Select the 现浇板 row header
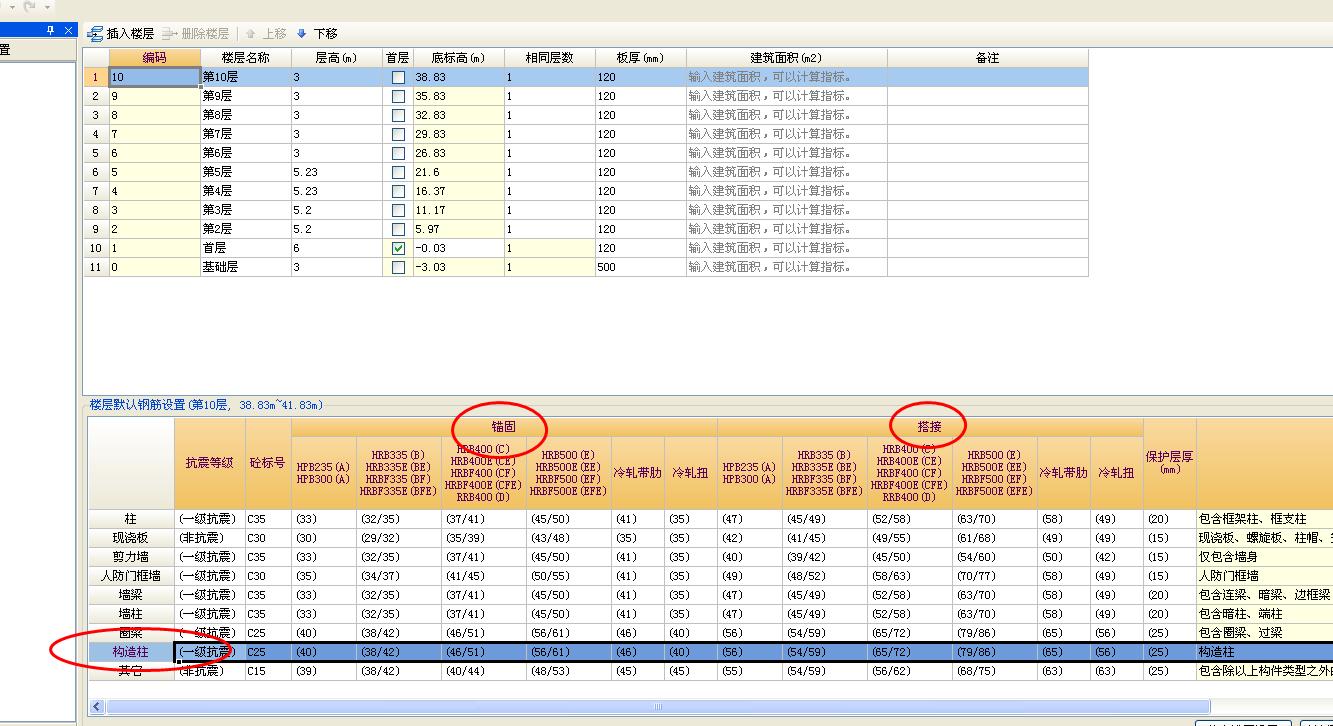 point(131,538)
